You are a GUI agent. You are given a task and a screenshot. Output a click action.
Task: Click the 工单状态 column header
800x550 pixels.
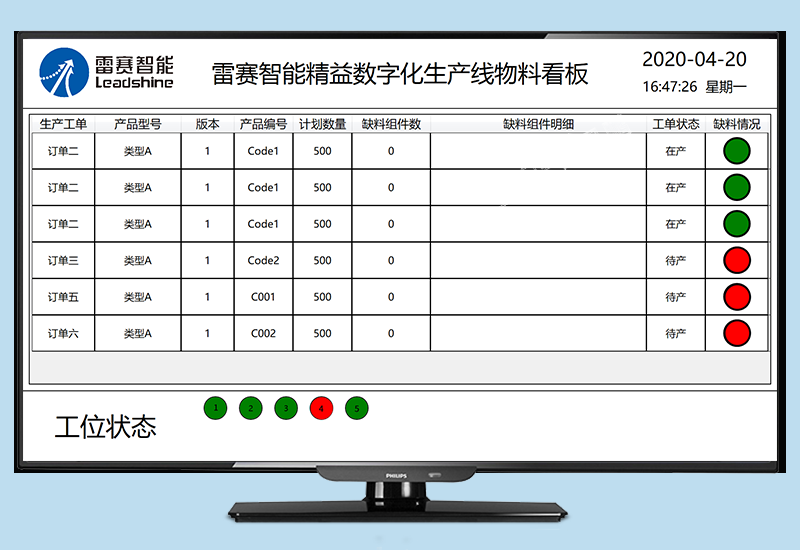676,125
